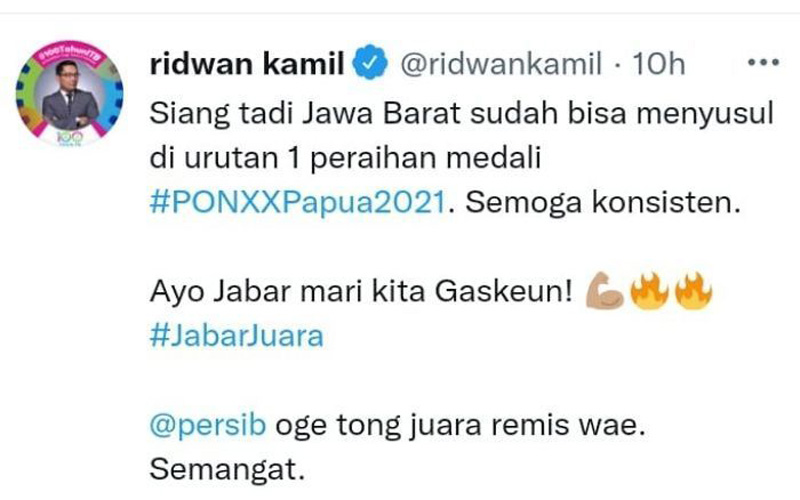This screenshot has height=500, width=800.
Task: Click the closing word 'Semangat.'
Action: click(x=227, y=470)
